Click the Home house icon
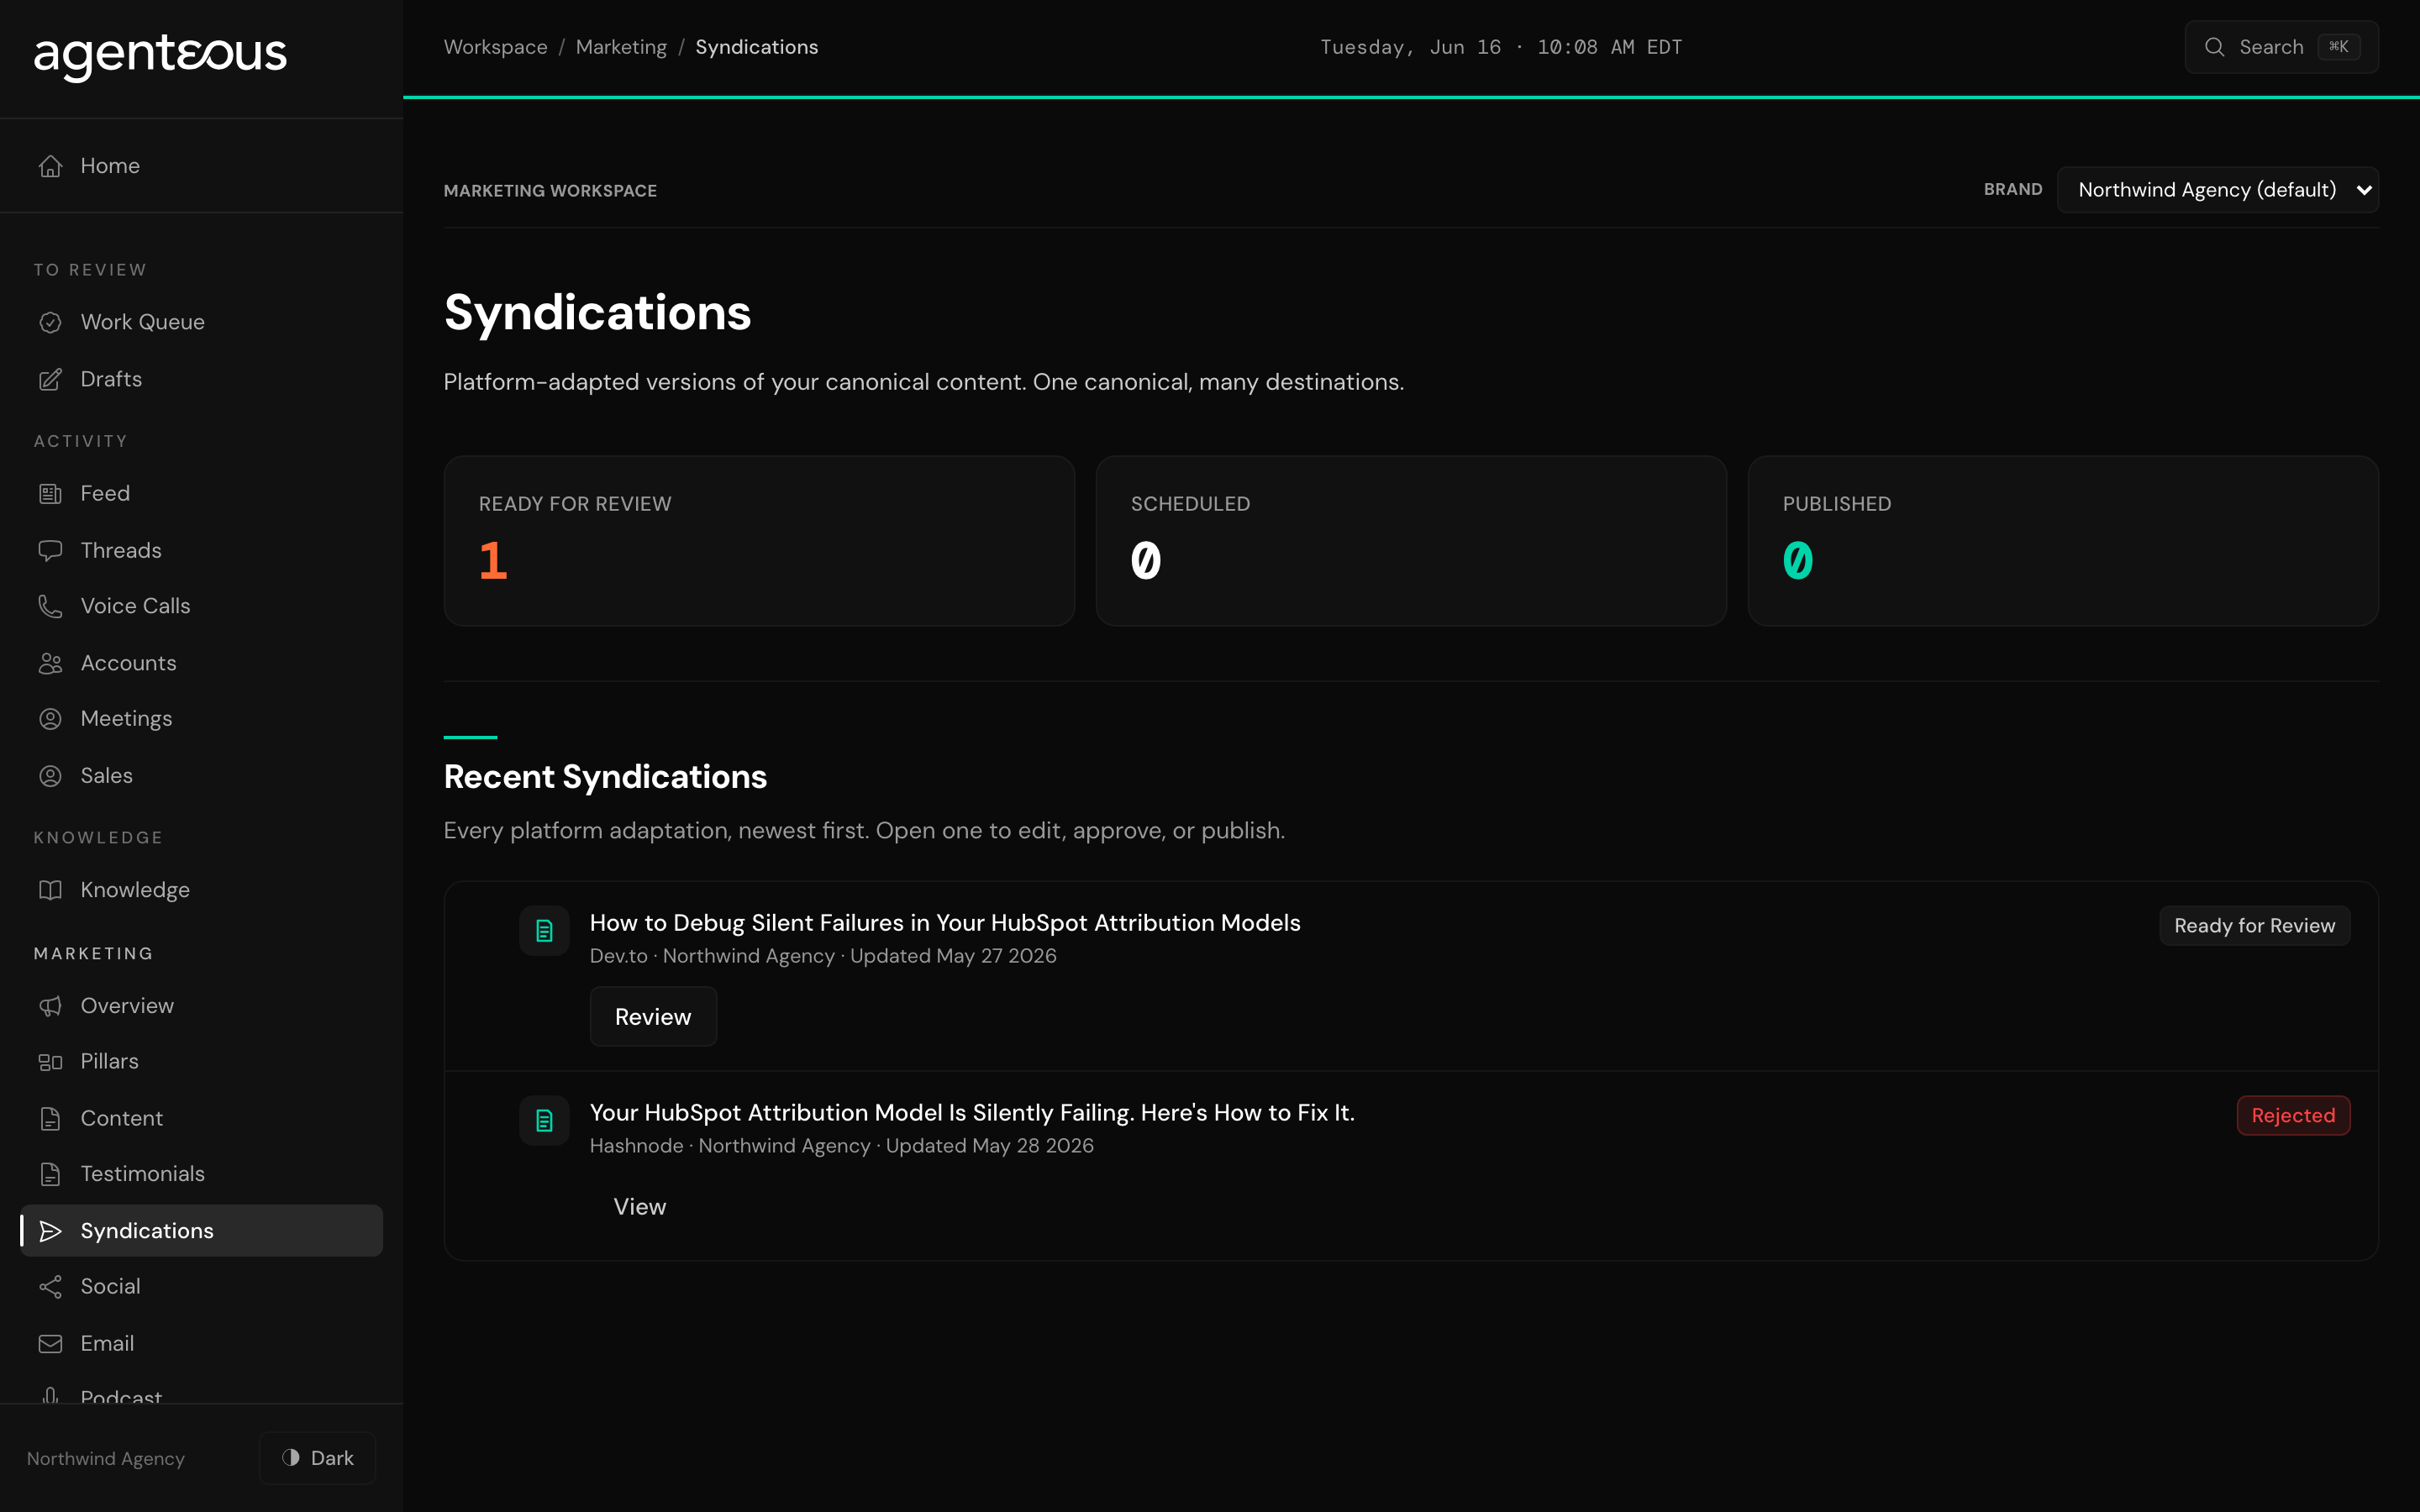2420x1512 pixels. click(x=50, y=166)
